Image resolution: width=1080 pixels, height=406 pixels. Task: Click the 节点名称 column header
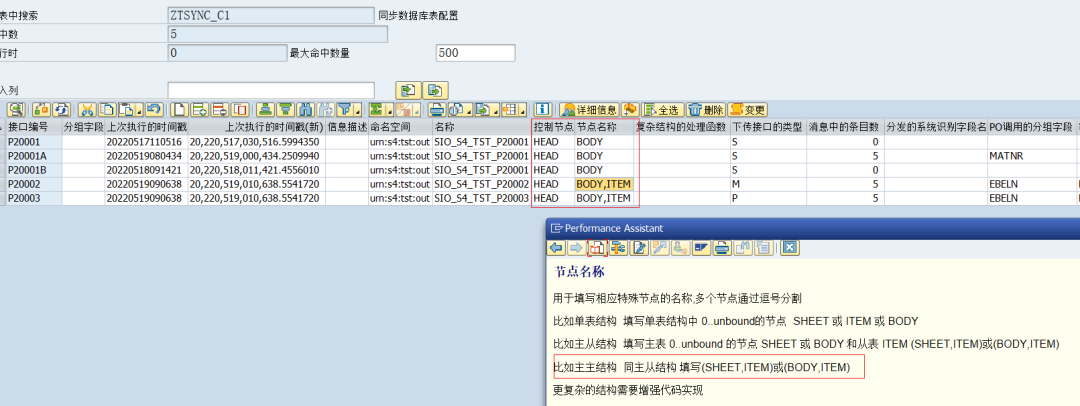[605, 127]
